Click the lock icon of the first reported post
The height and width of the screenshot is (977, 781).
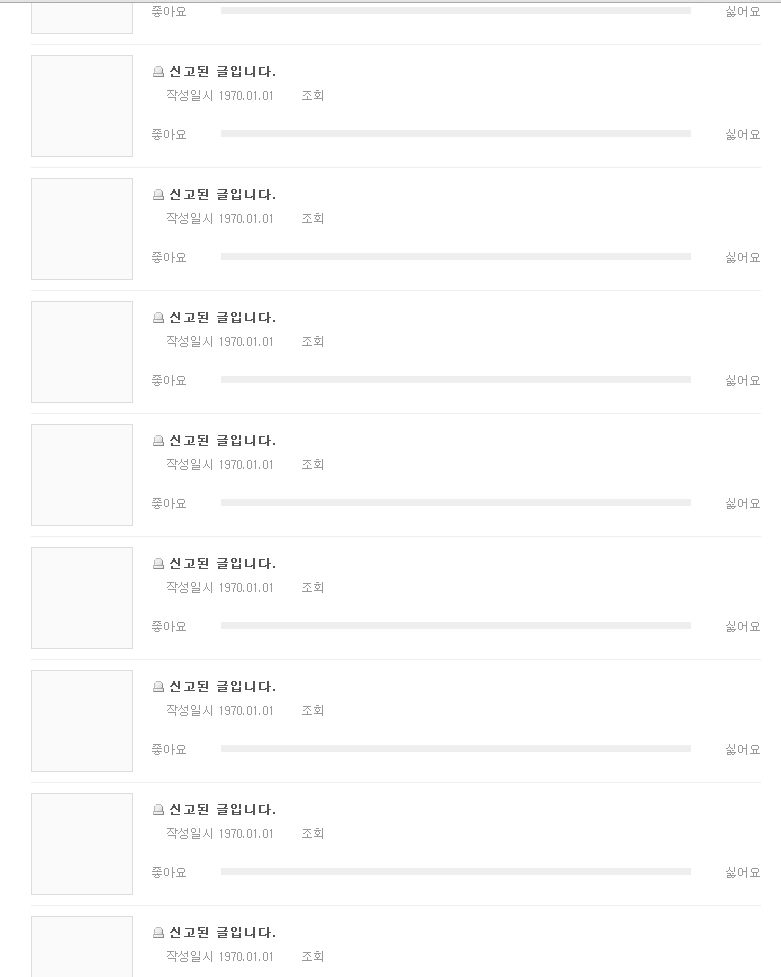[158, 72]
